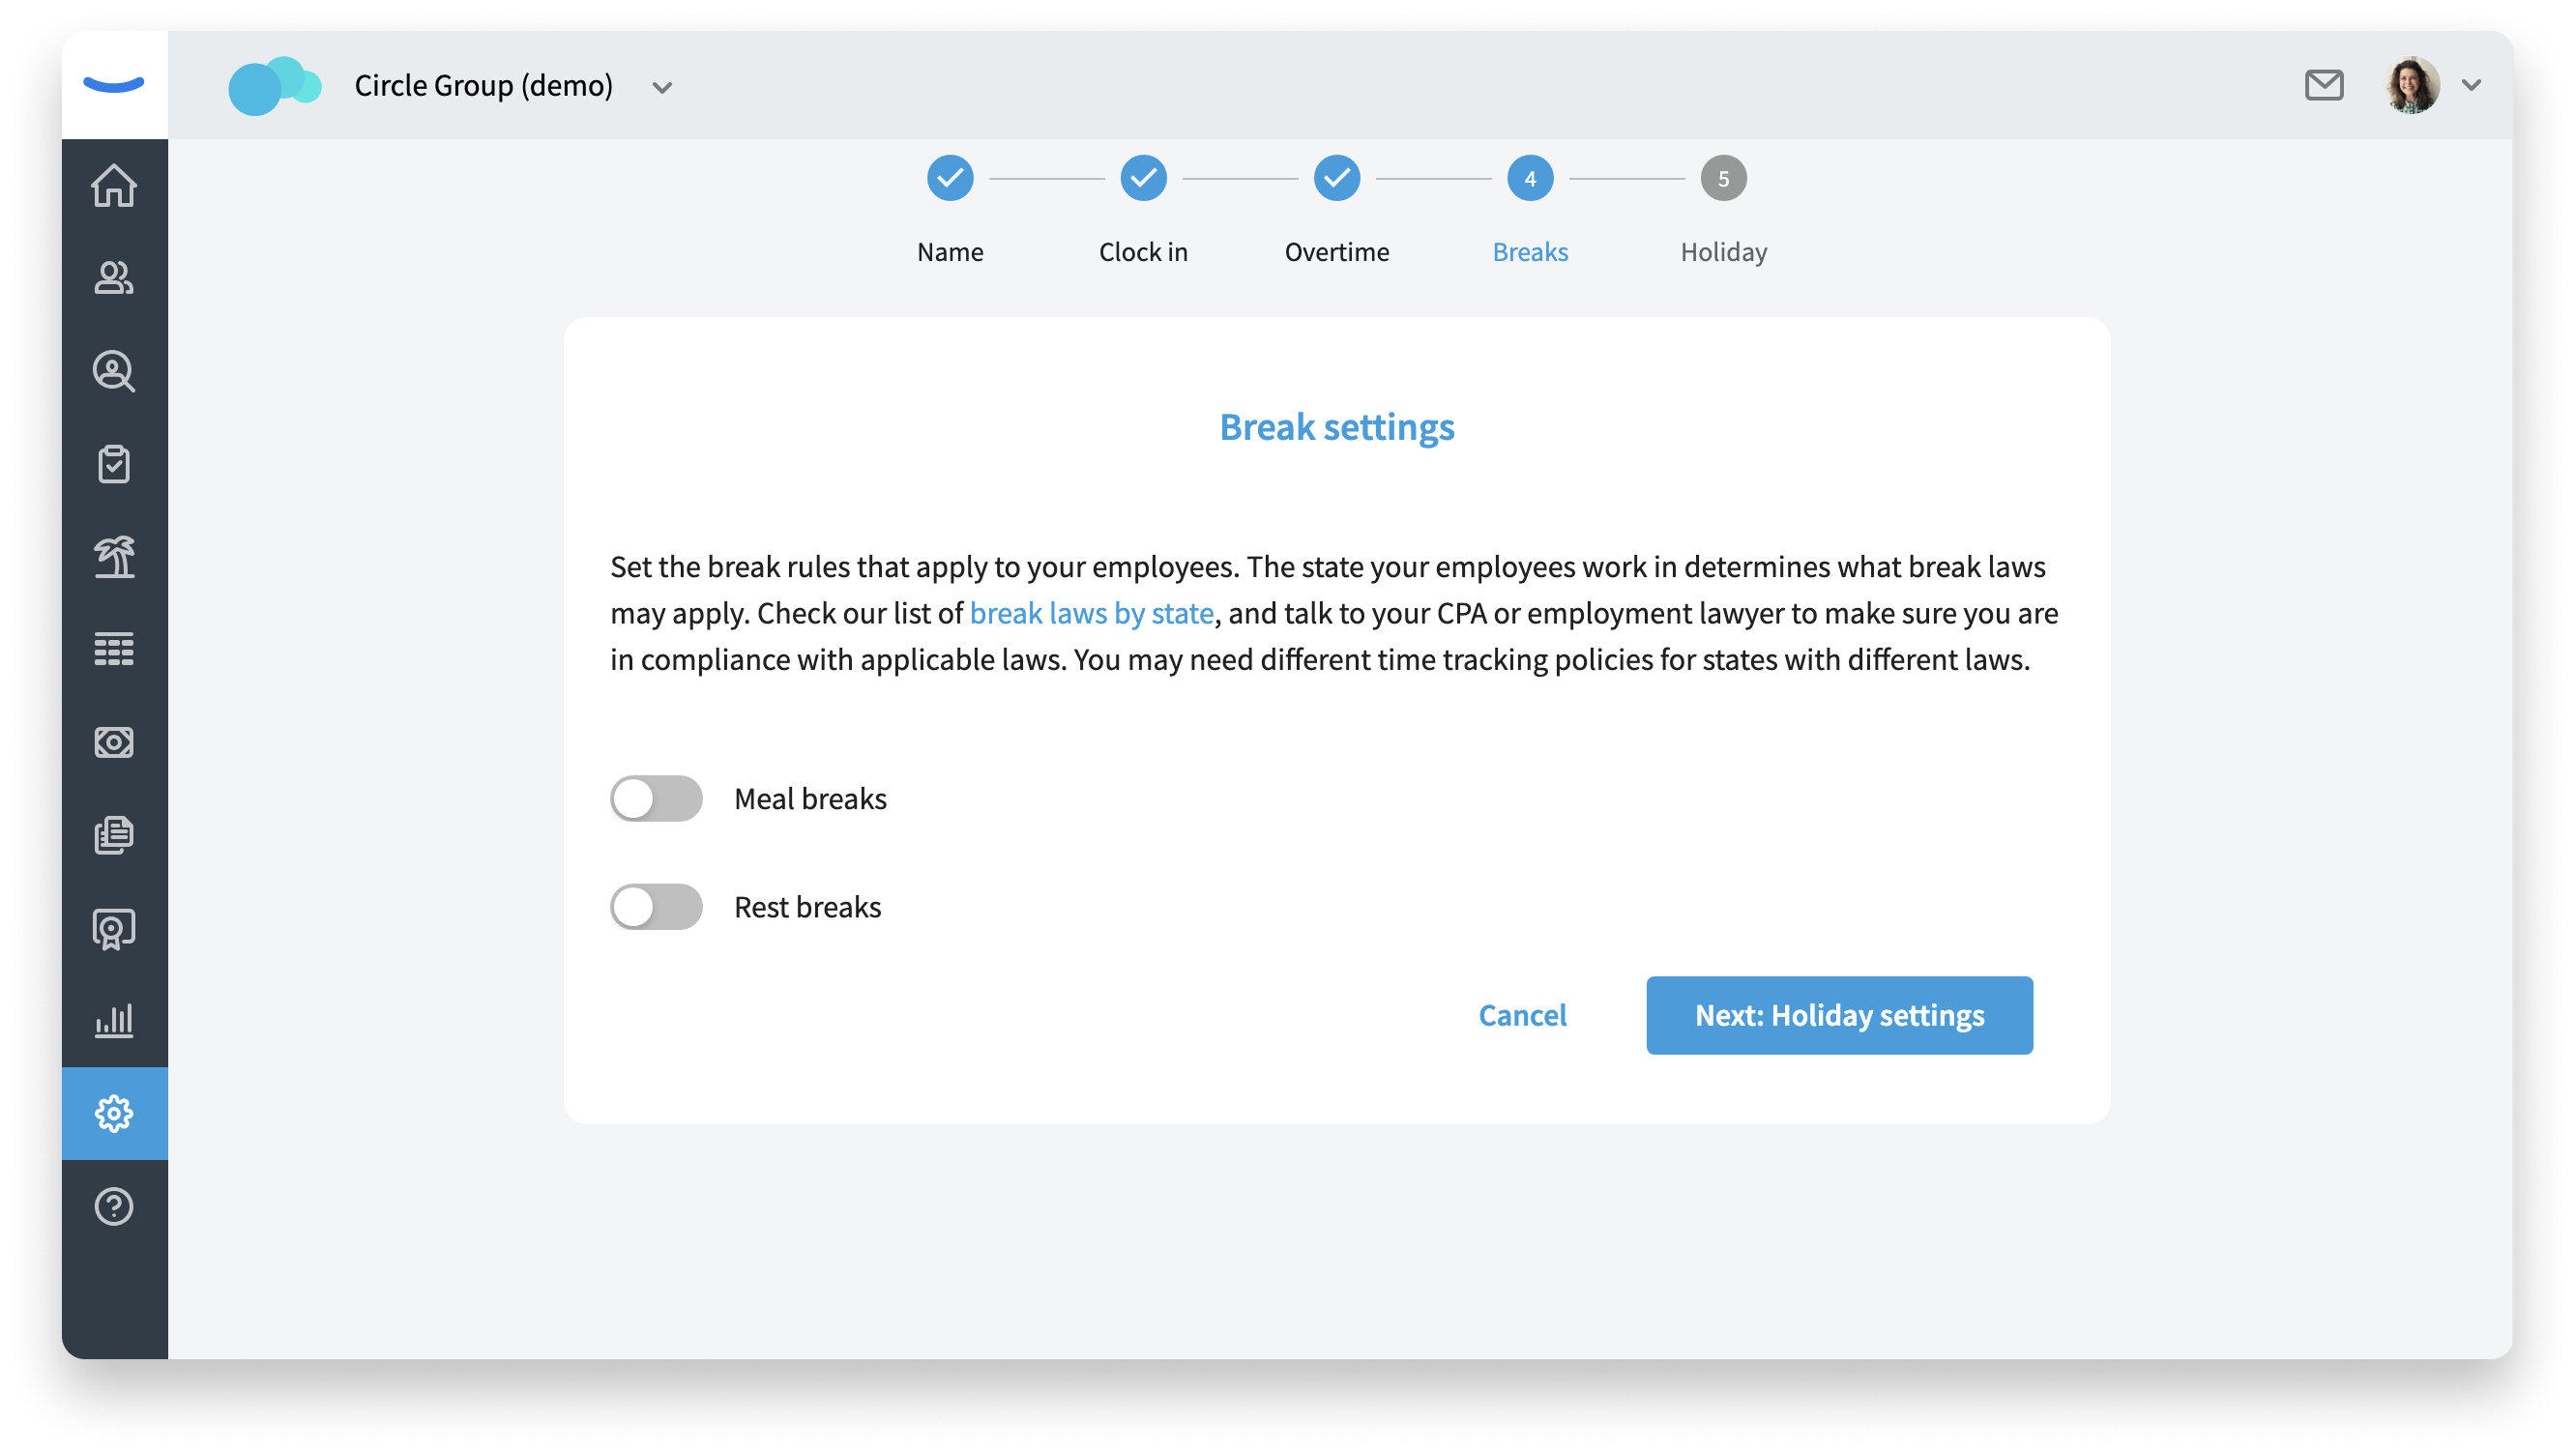Open the certificate badge icon in sidebar
The height and width of the screenshot is (1452, 2576).
(114, 929)
